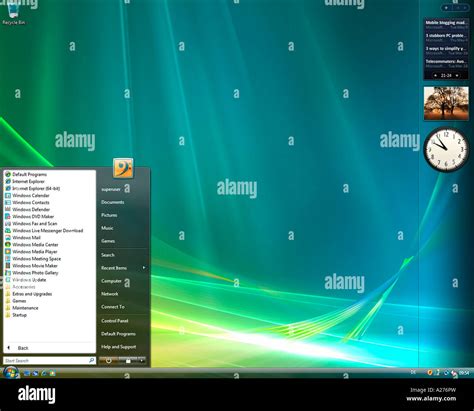The image size is (474, 411).
Task: Click the superuser account picture
Action: tap(123, 168)
